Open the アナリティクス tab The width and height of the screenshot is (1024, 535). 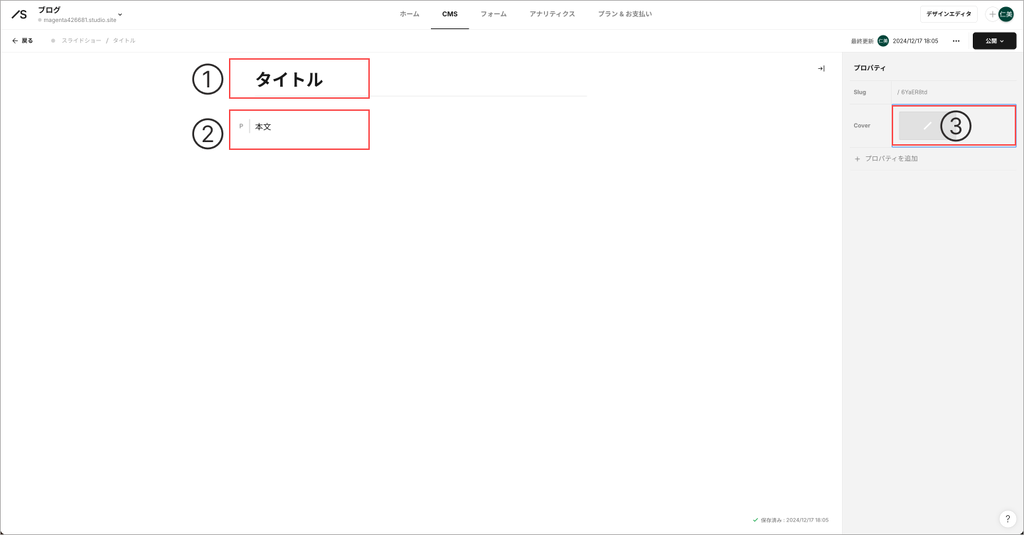click(552, 14)
